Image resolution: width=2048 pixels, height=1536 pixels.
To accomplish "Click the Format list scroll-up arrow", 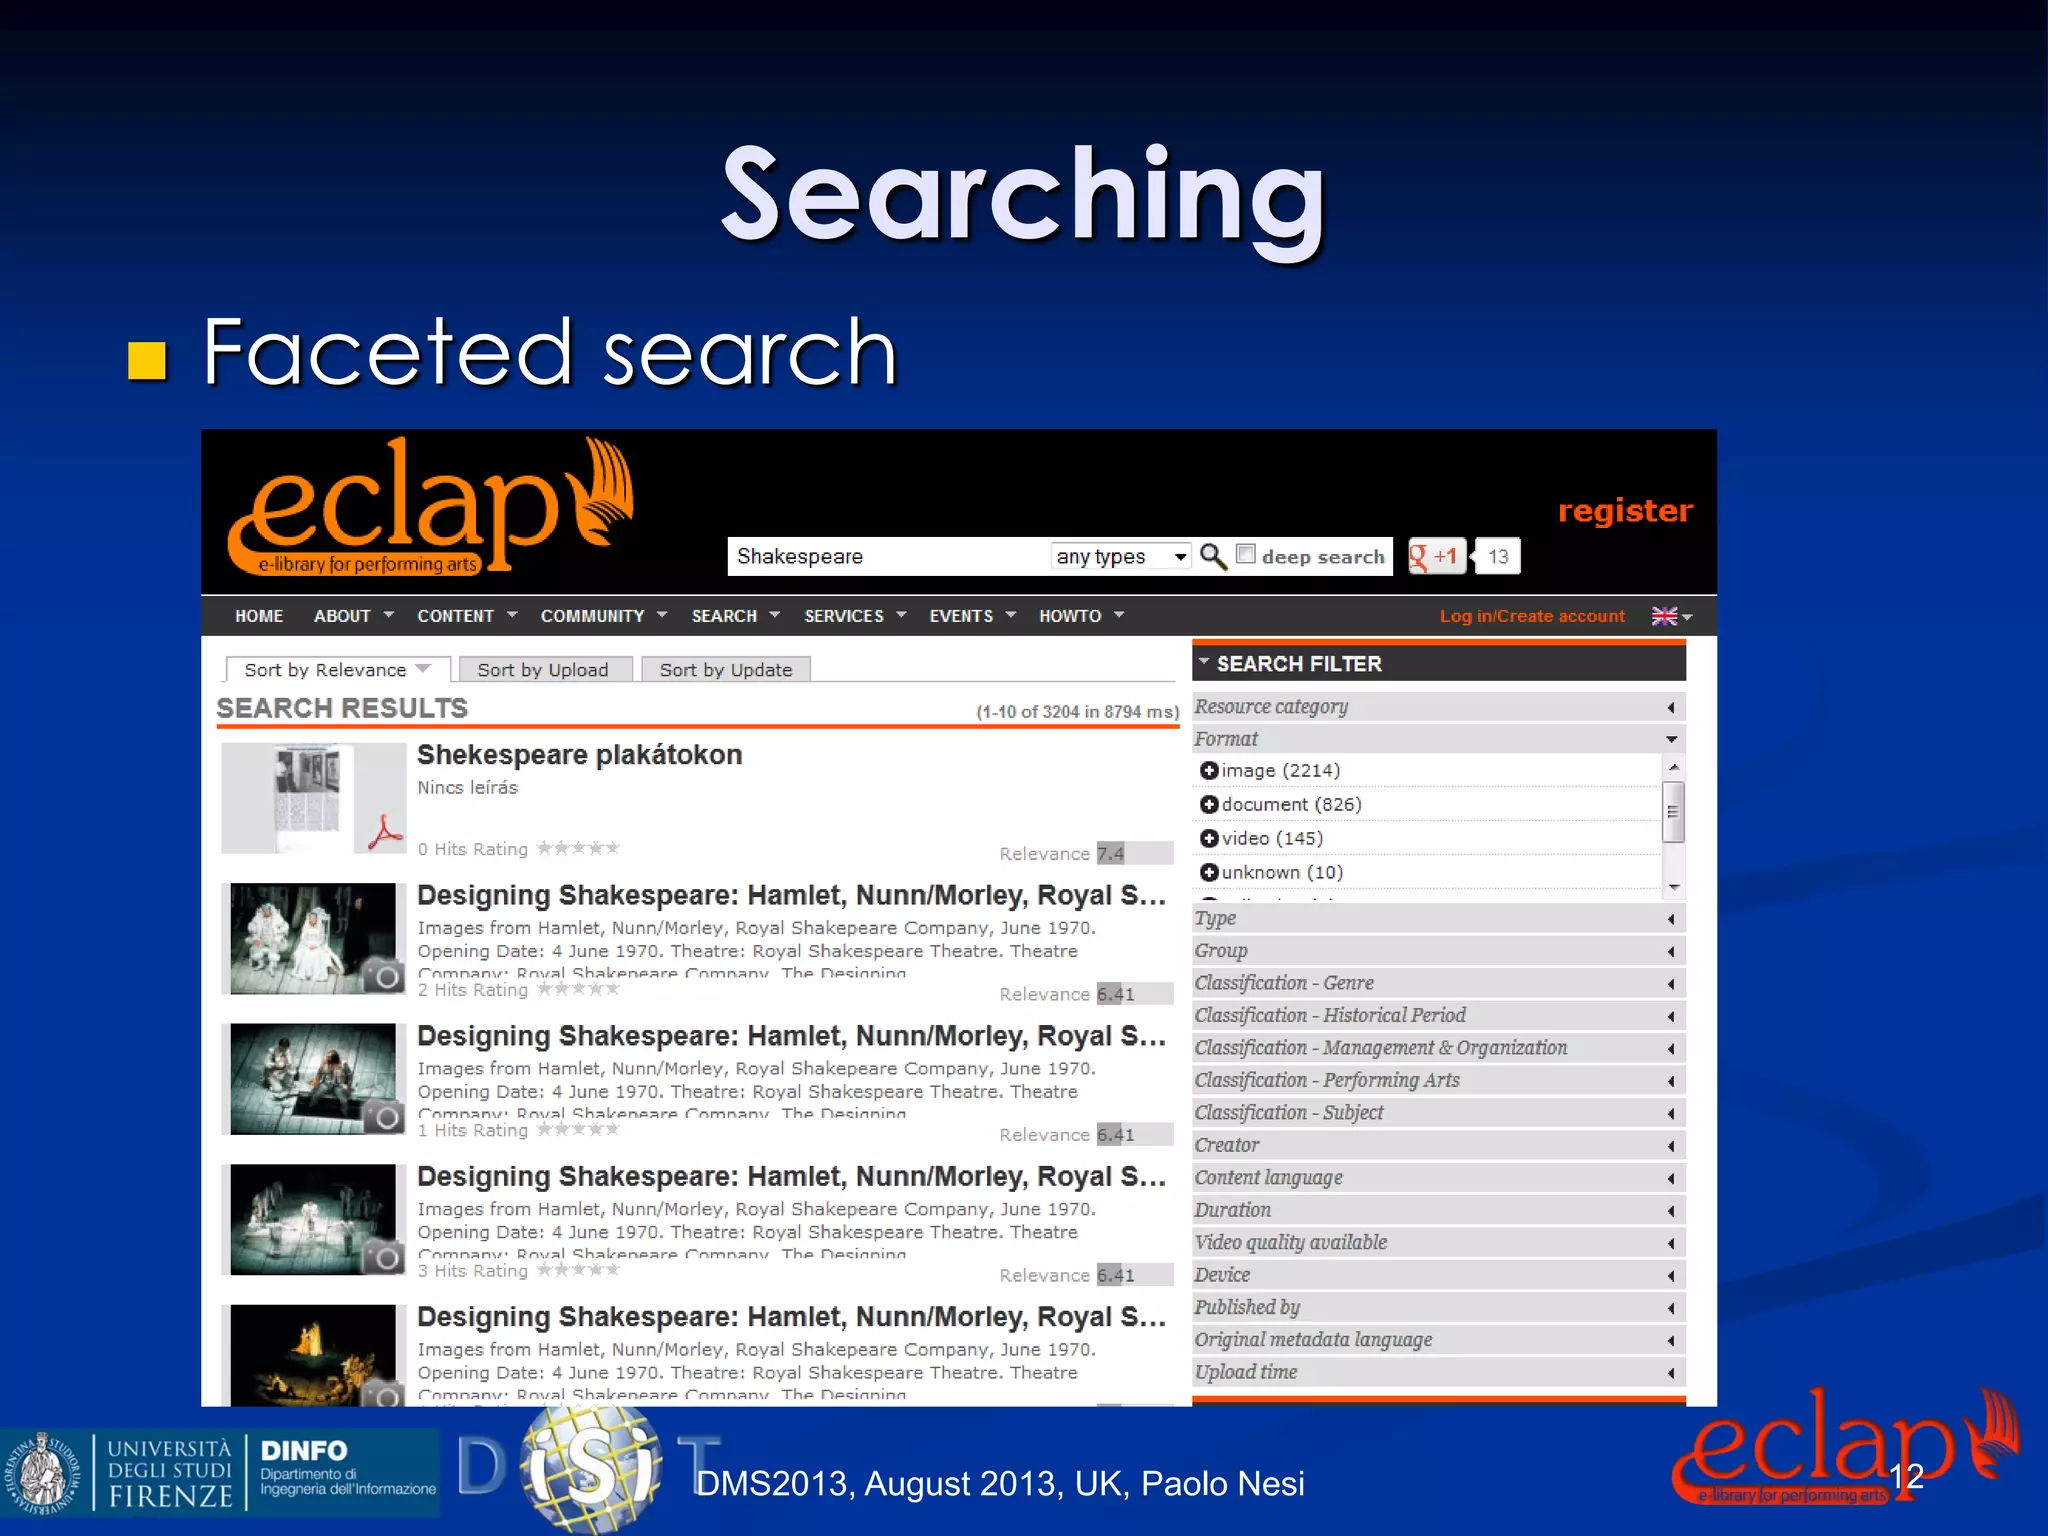I will pyautogui.click(x=1673, y=767).
